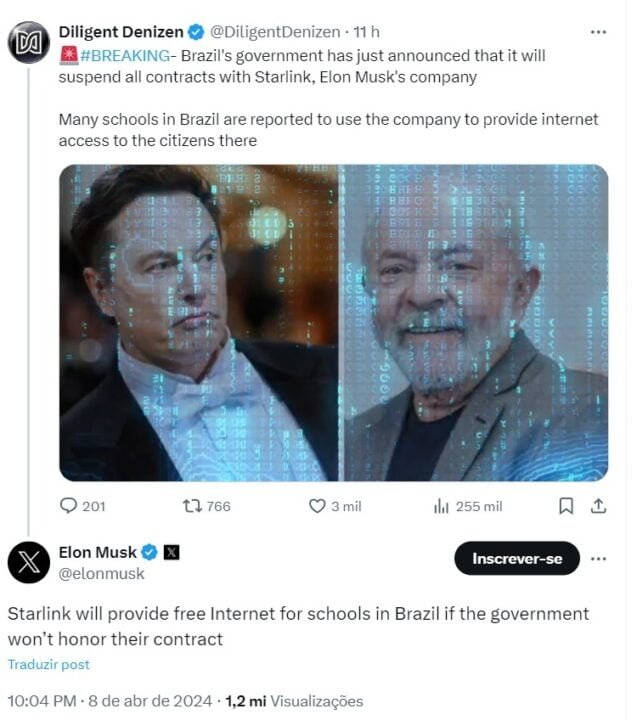Open more options on Diligent Denizen's post
The height and width of the screenshot is (720, 637).
[x=598, y=33]
